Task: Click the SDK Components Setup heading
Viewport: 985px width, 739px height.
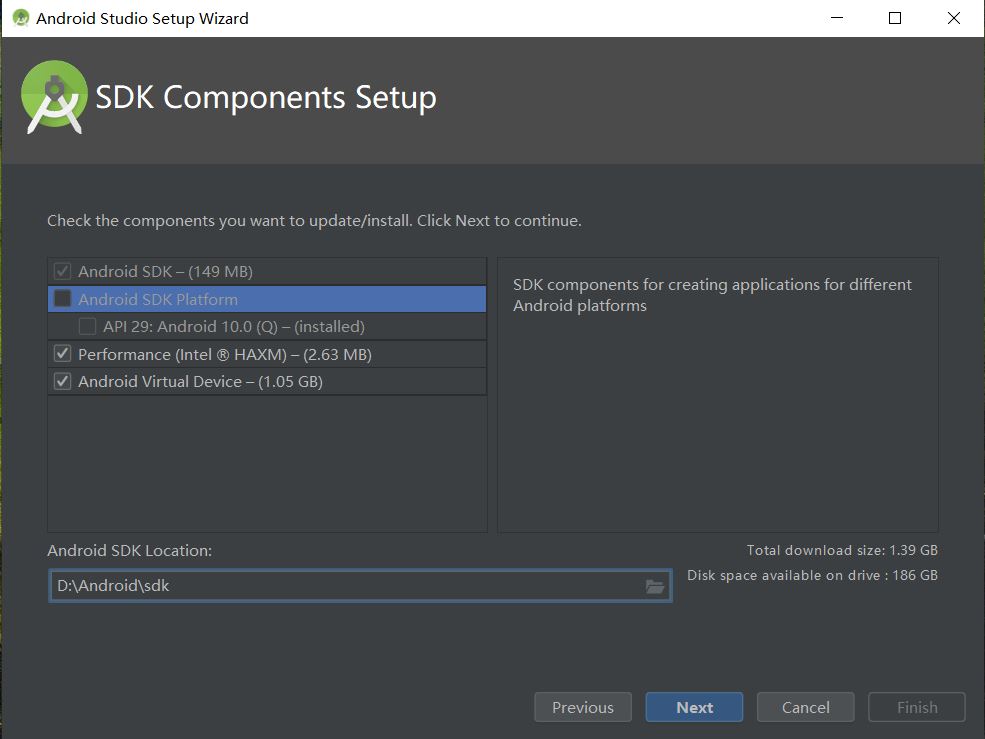Action: (x=266, y=97)
